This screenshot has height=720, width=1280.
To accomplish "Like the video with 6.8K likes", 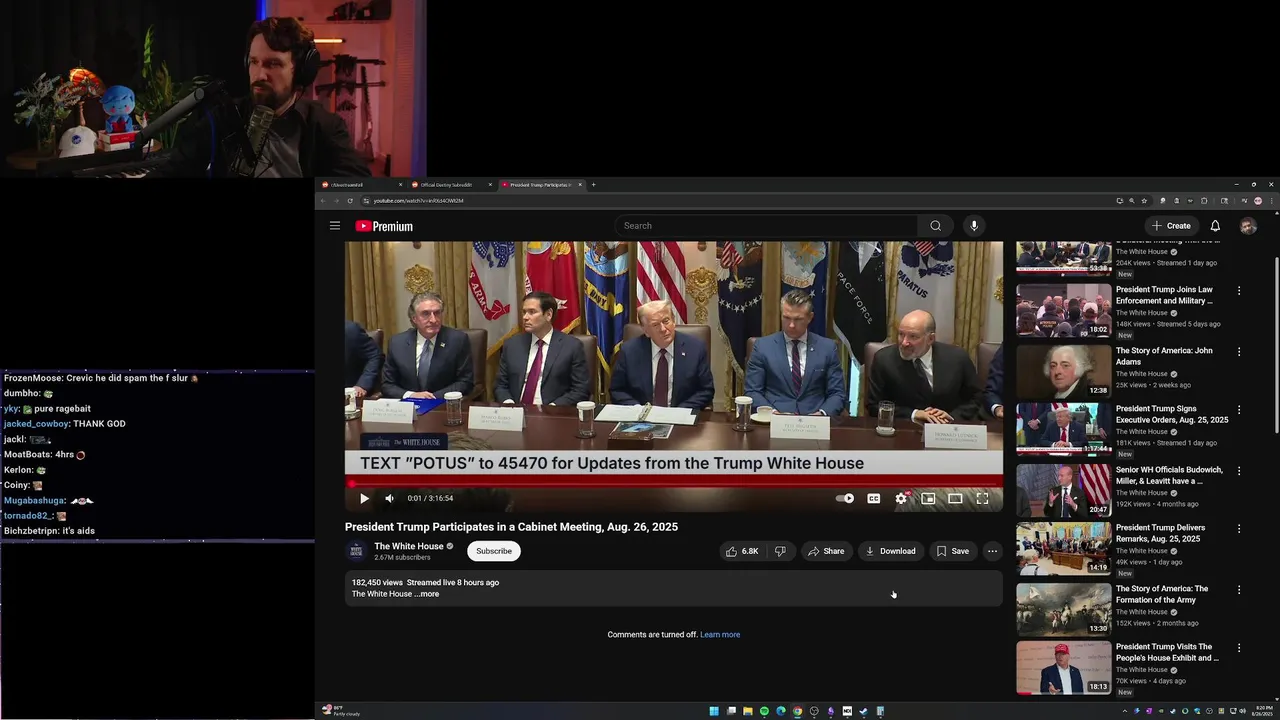I will tap(741, 551).
